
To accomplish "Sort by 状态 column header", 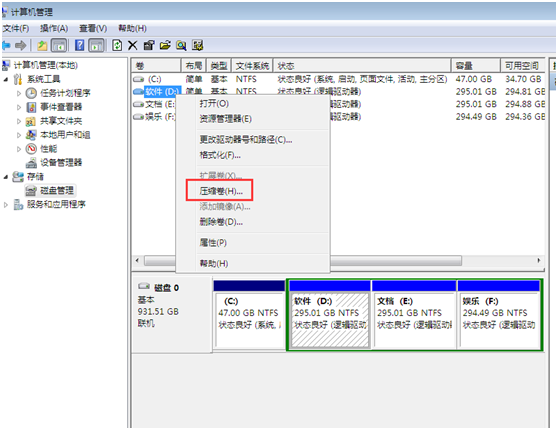I will point(362,66).
